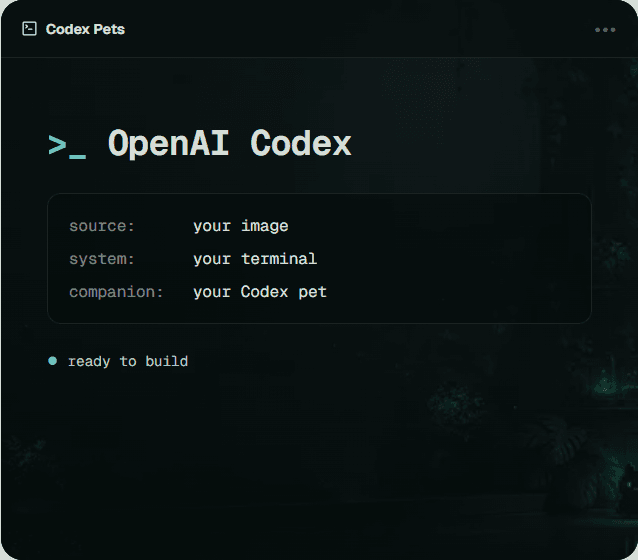This screenshot has height=560, width=638.
Task: Click the 'ready to build' status text
Action: pyautogui.click(x=128, y=361)
